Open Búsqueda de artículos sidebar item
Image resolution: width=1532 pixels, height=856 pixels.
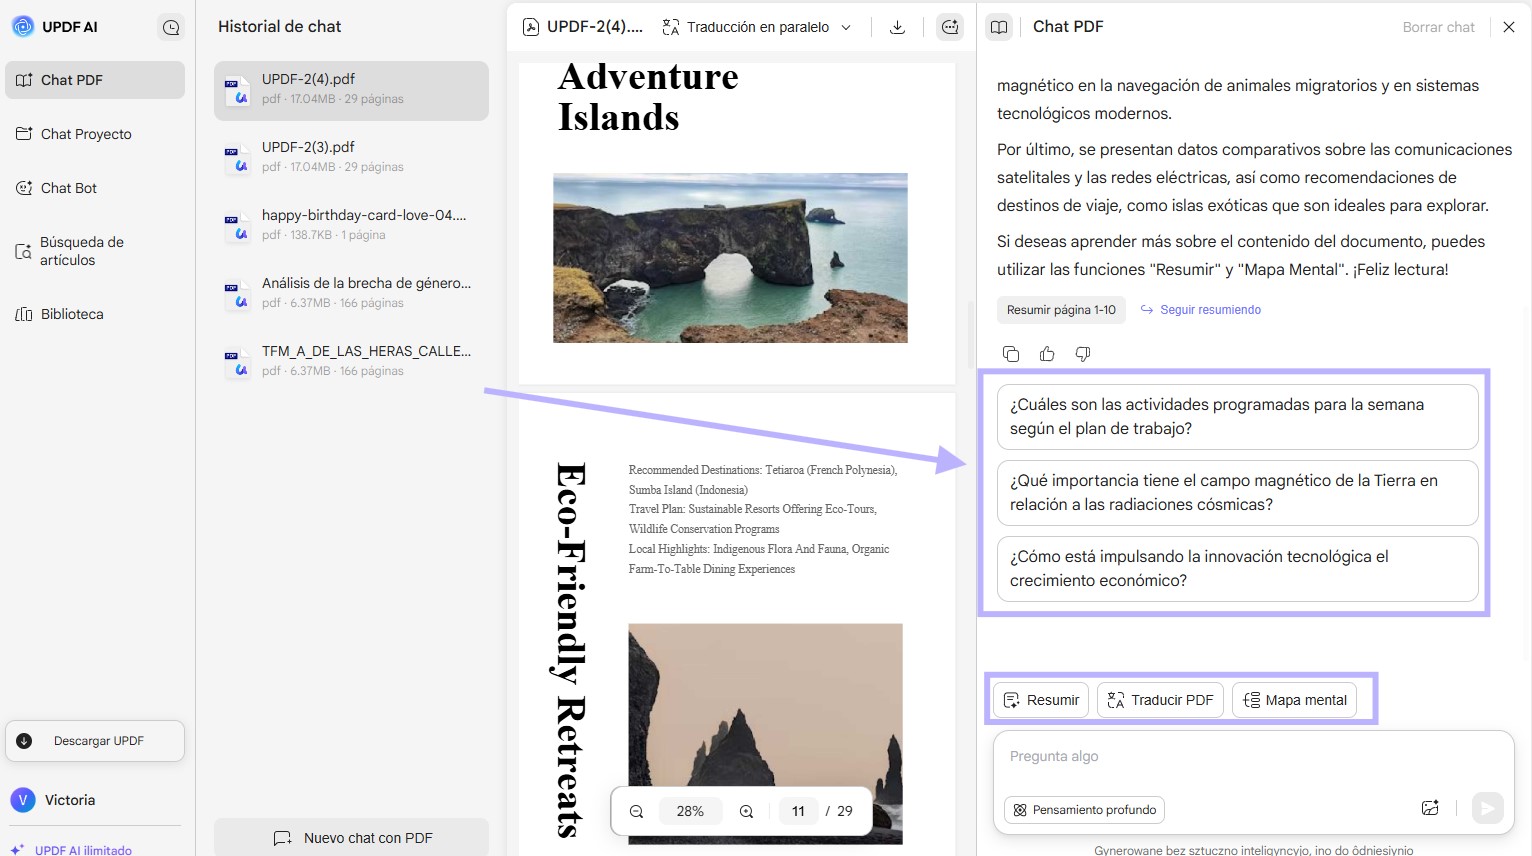95,251
